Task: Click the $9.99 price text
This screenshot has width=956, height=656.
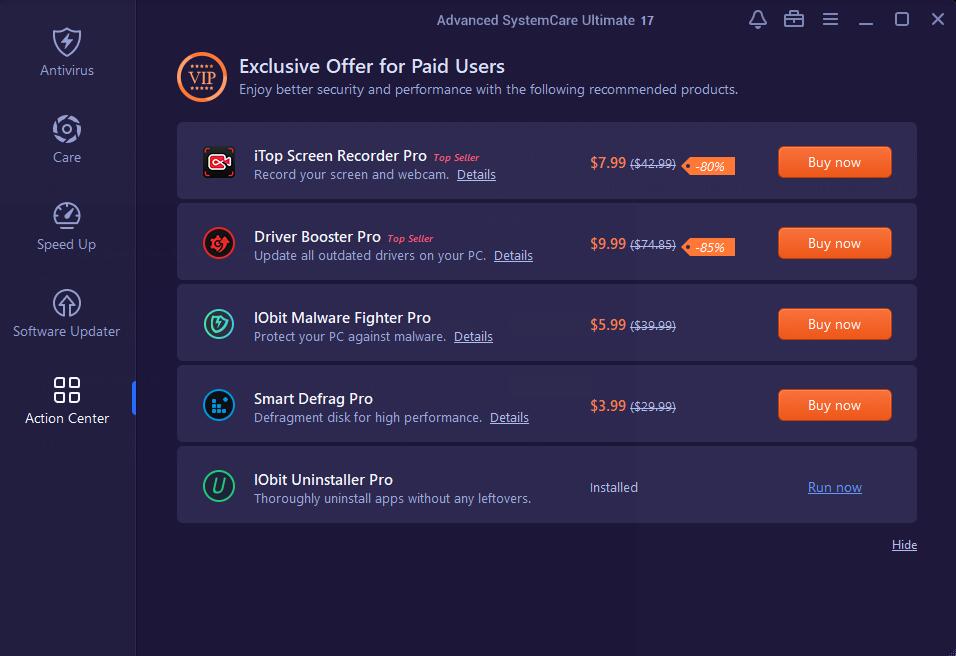Action: (608, 244)
